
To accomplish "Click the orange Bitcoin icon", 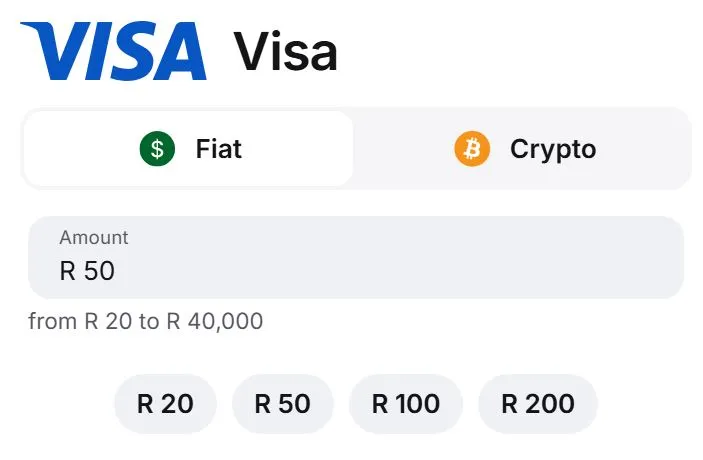I will pyautogui.click(x=472, y=149).
